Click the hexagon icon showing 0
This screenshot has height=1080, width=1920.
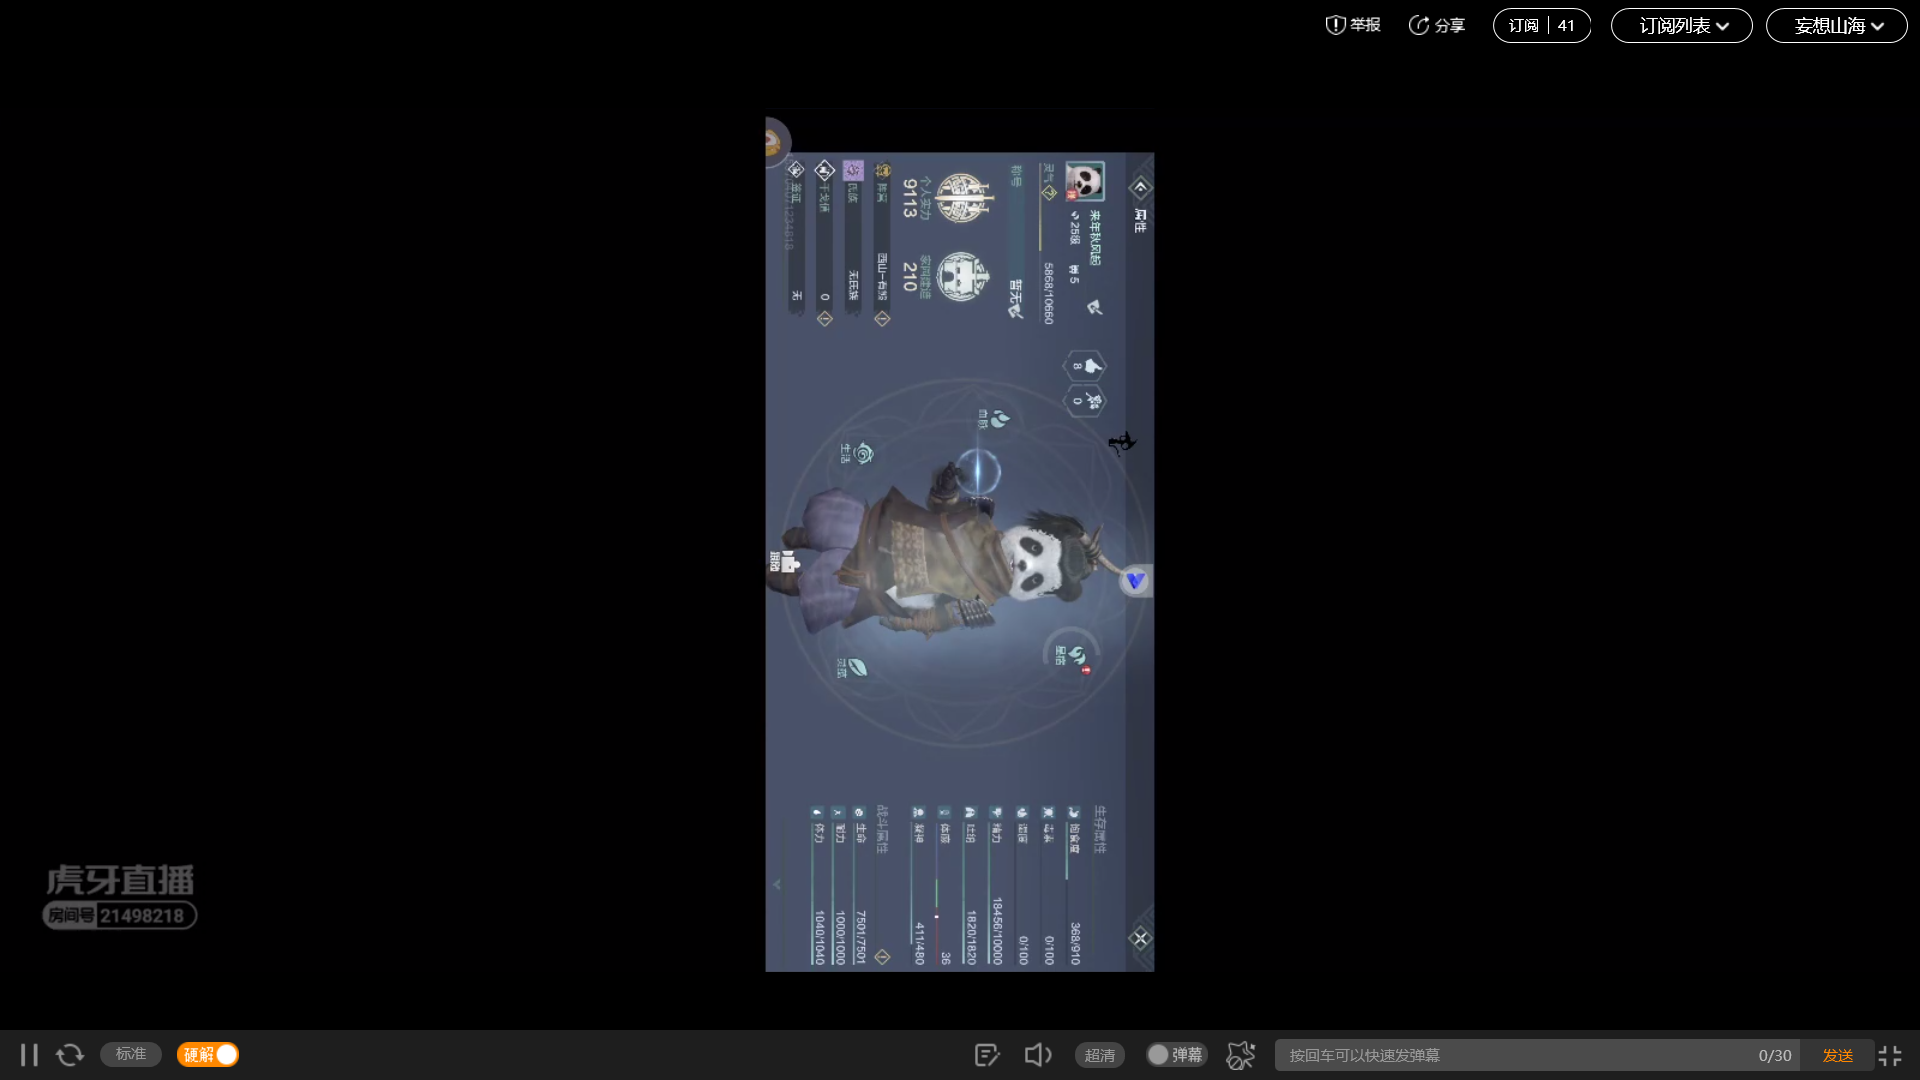tap(1085, 401)
